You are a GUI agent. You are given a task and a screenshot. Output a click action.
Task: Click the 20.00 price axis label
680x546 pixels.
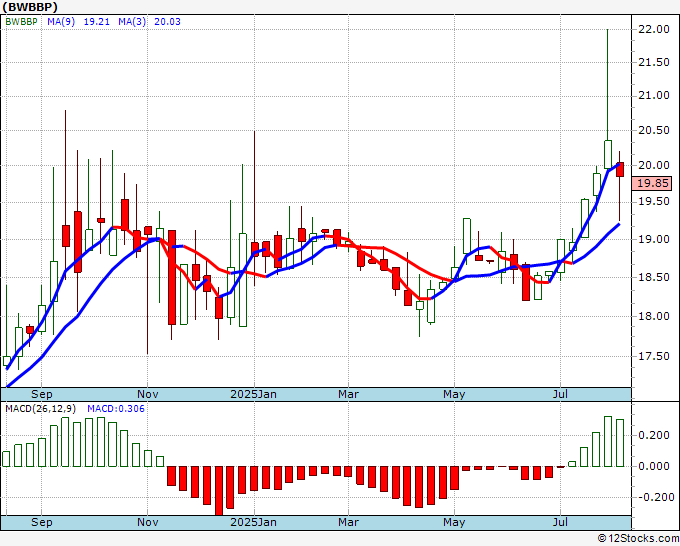654,165
